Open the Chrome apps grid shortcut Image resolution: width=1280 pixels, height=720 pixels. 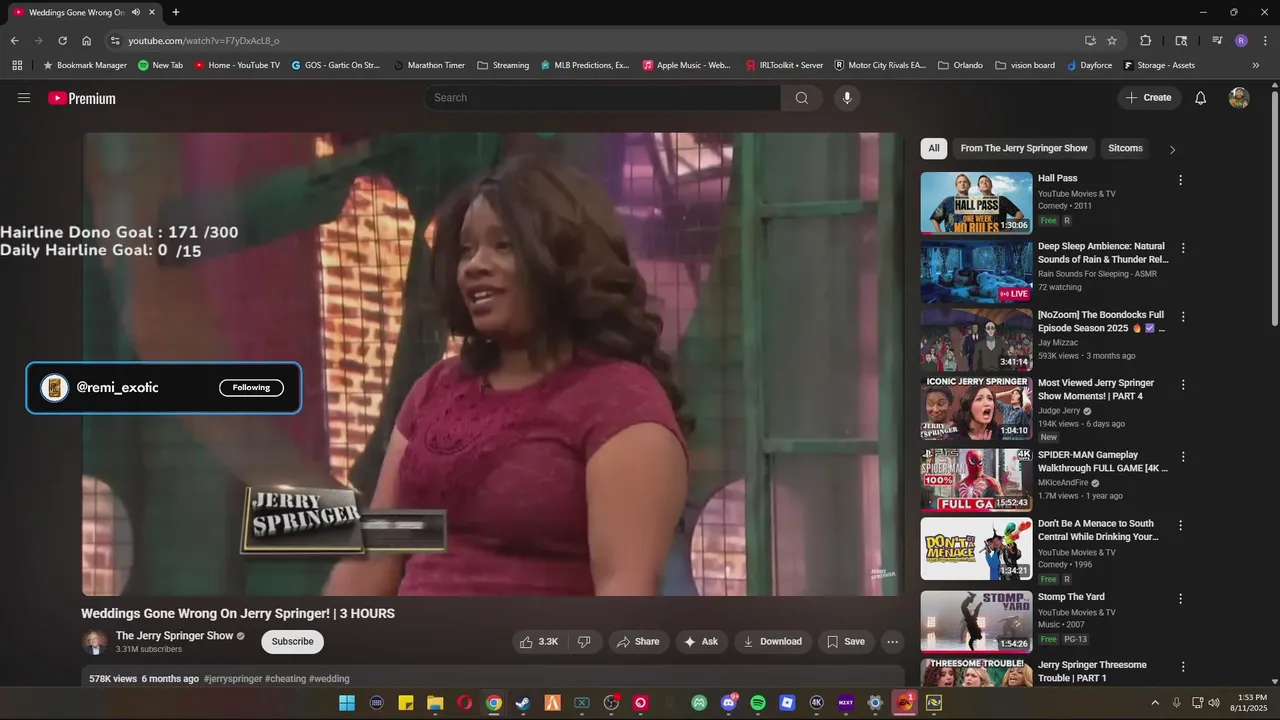[x=17, y=65]
